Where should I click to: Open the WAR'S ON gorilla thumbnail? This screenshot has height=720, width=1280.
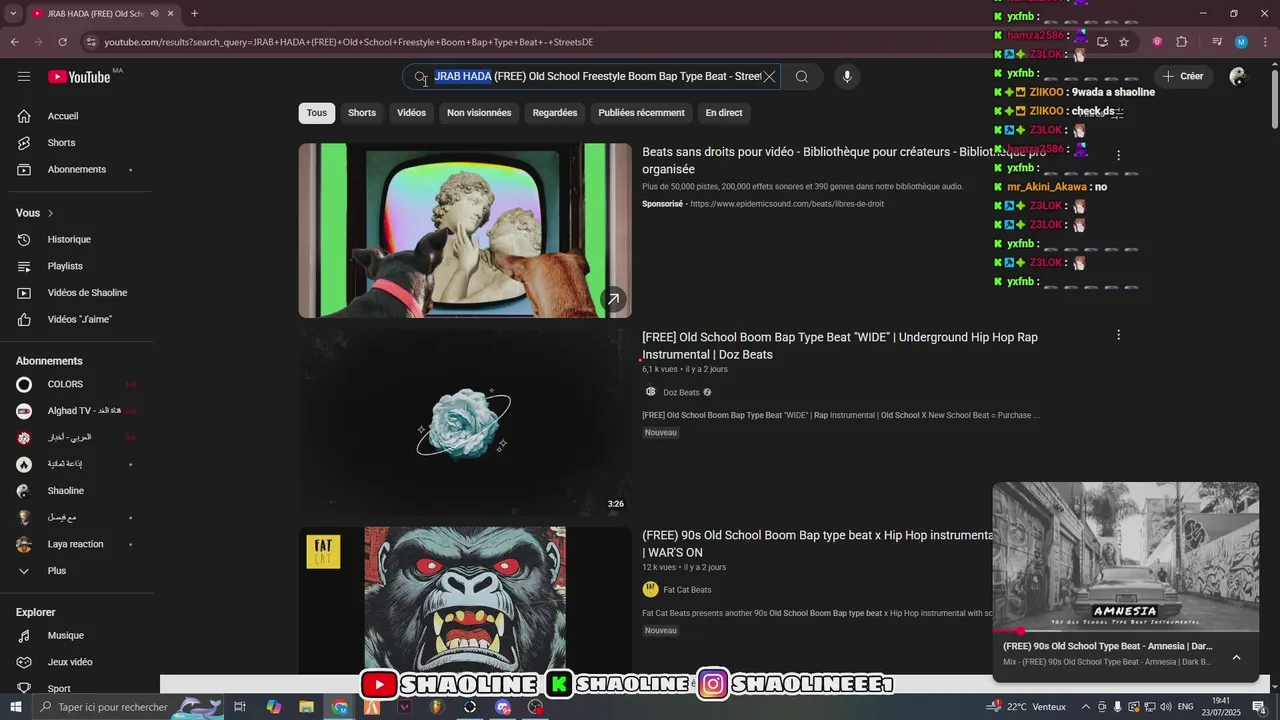pyautogui.click(x=465, y=600)
